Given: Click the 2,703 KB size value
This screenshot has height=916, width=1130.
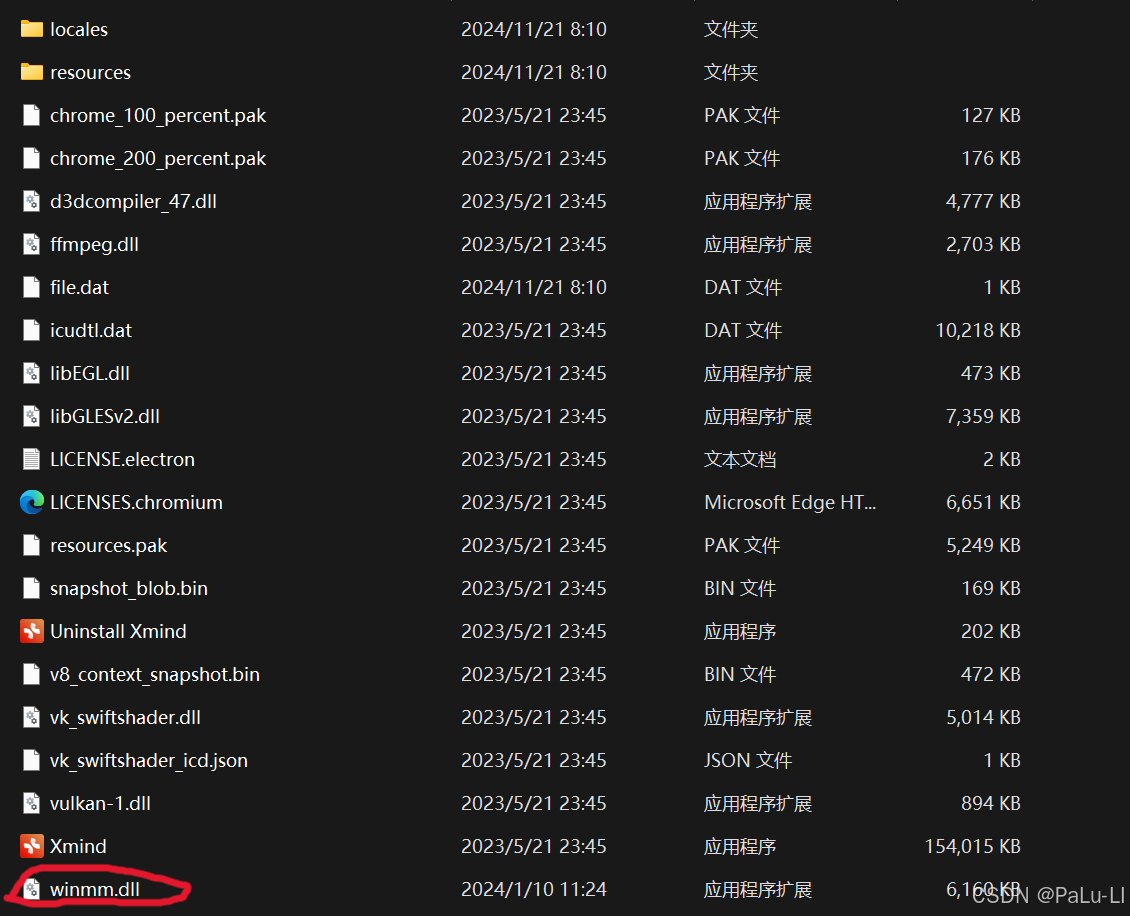Looking at the screenshot, I should [983, 244].
